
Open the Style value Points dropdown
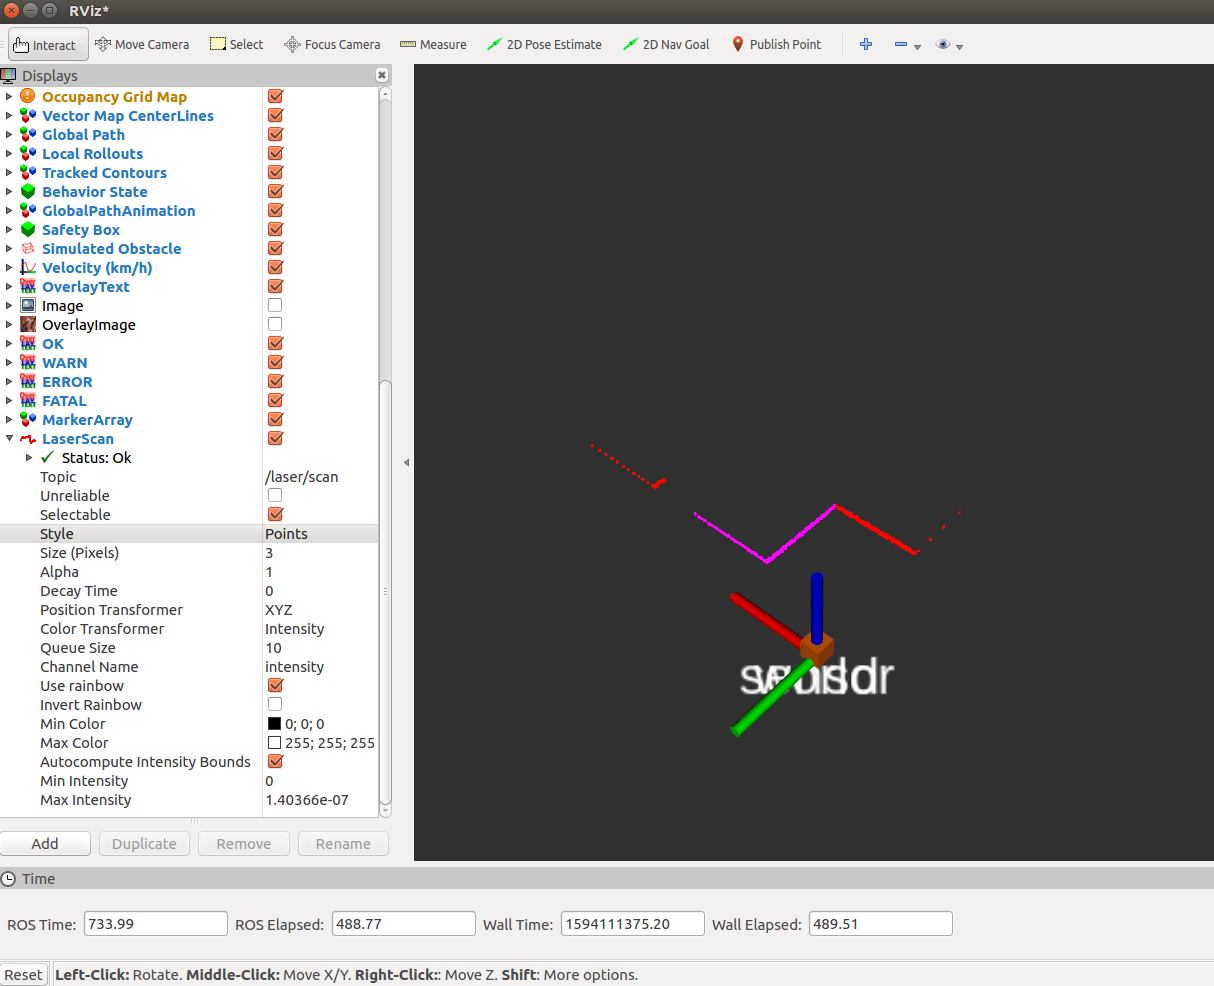[x=320, y=534]
